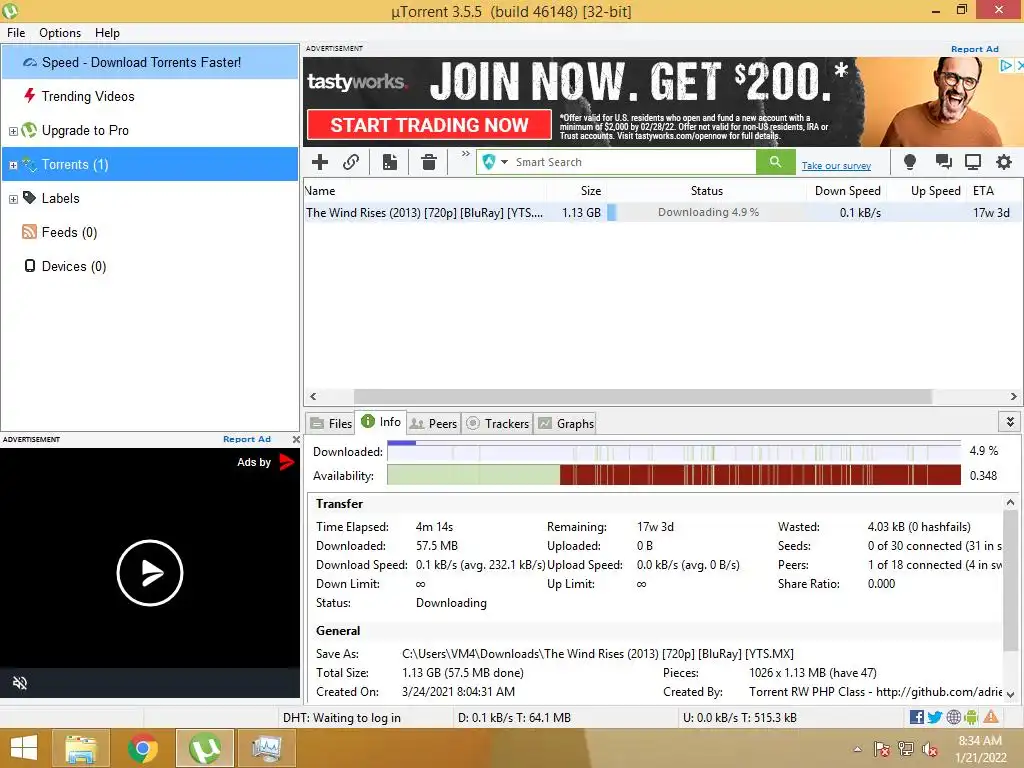Click the Facebook icon in status bar

click(x=916, y=718)
